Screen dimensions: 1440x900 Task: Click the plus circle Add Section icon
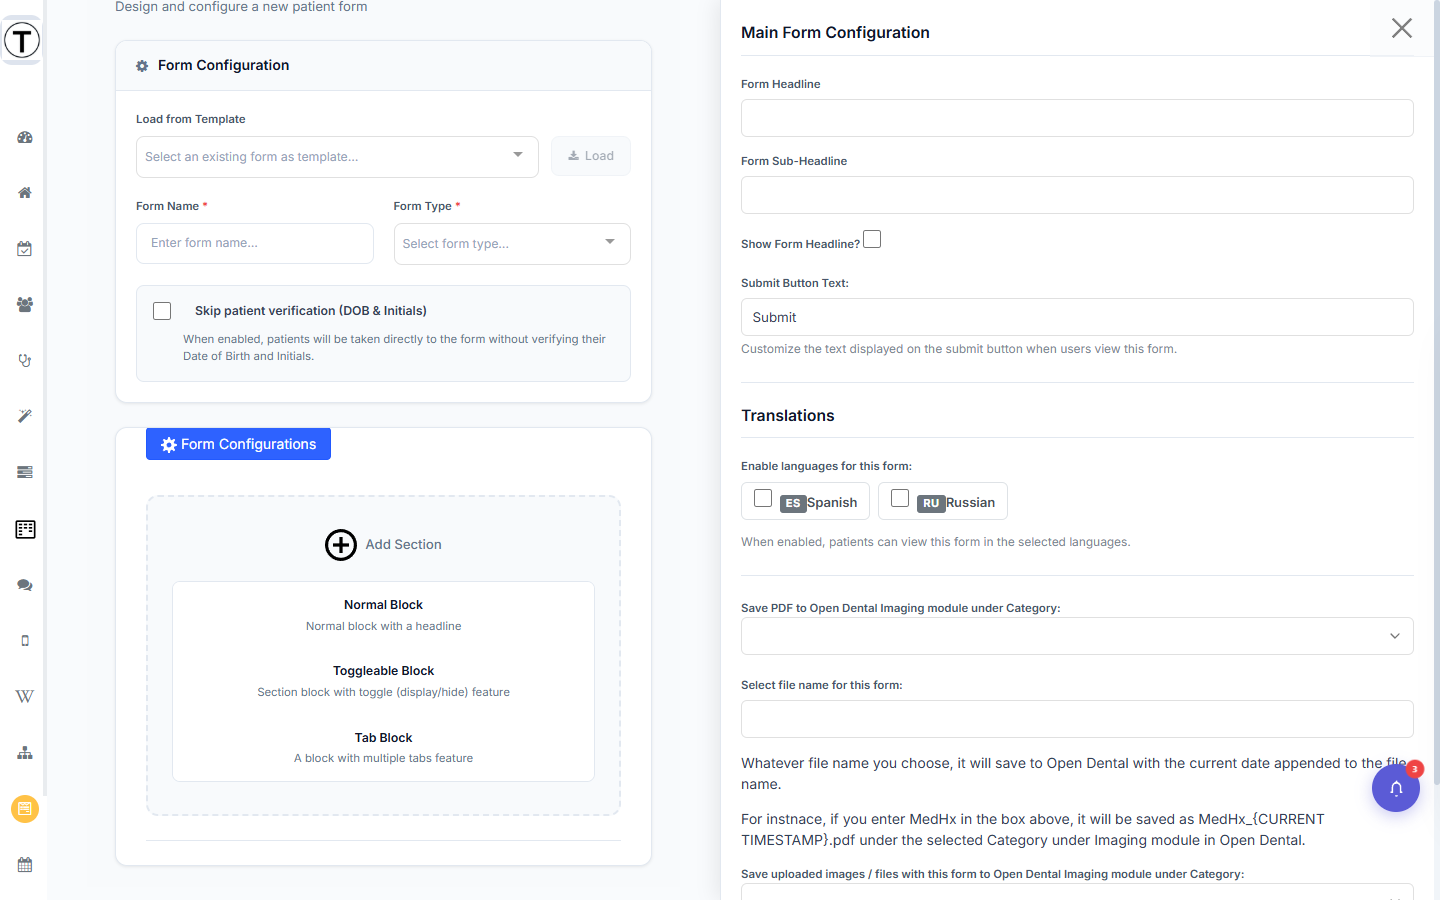[x=341, y=545]
